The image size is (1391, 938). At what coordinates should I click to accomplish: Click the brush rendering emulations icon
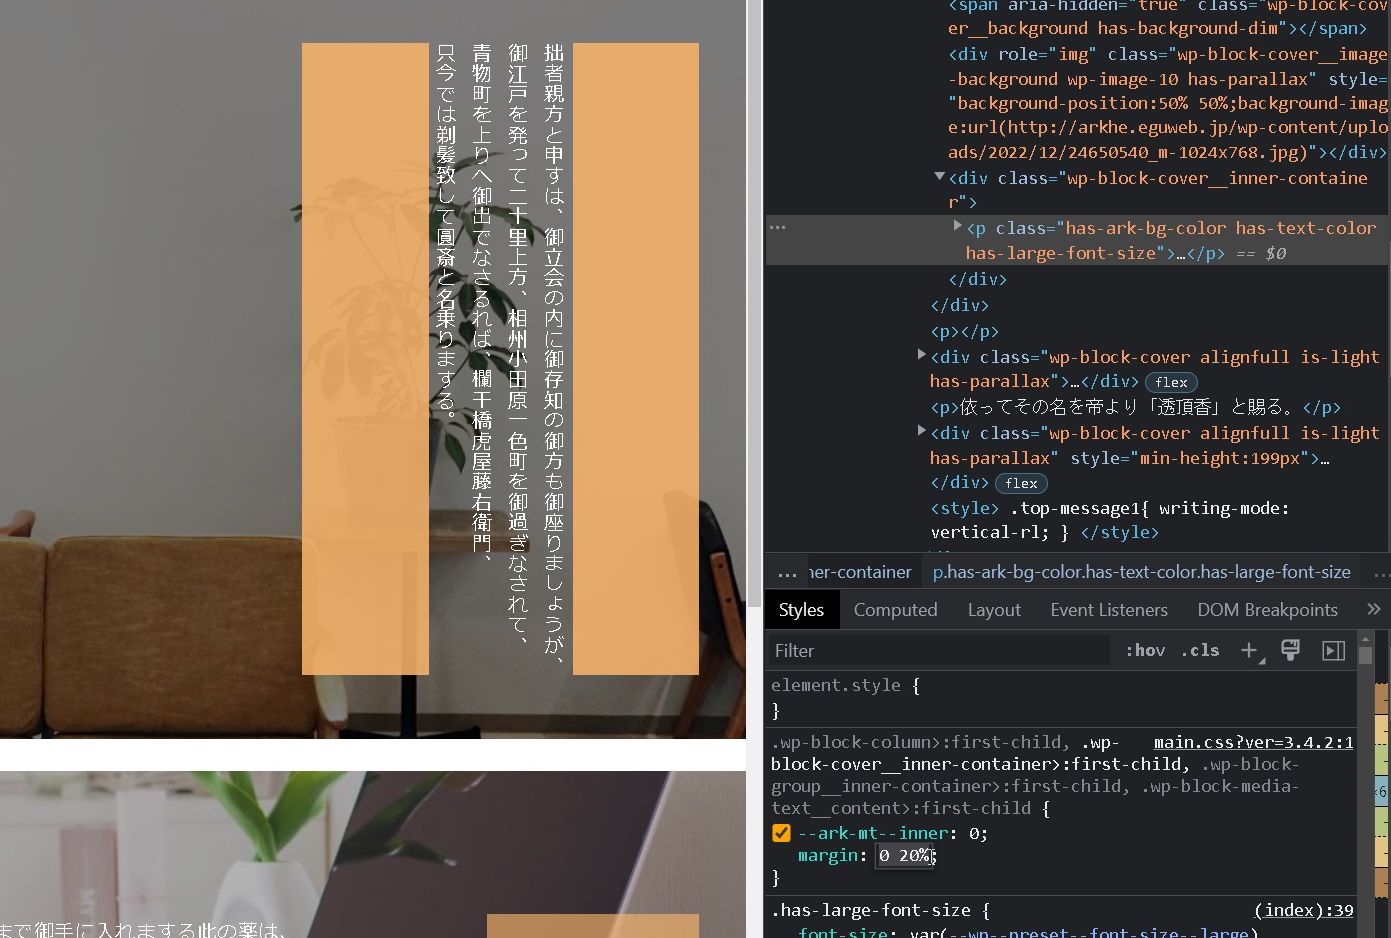(x=1290, y=650)
